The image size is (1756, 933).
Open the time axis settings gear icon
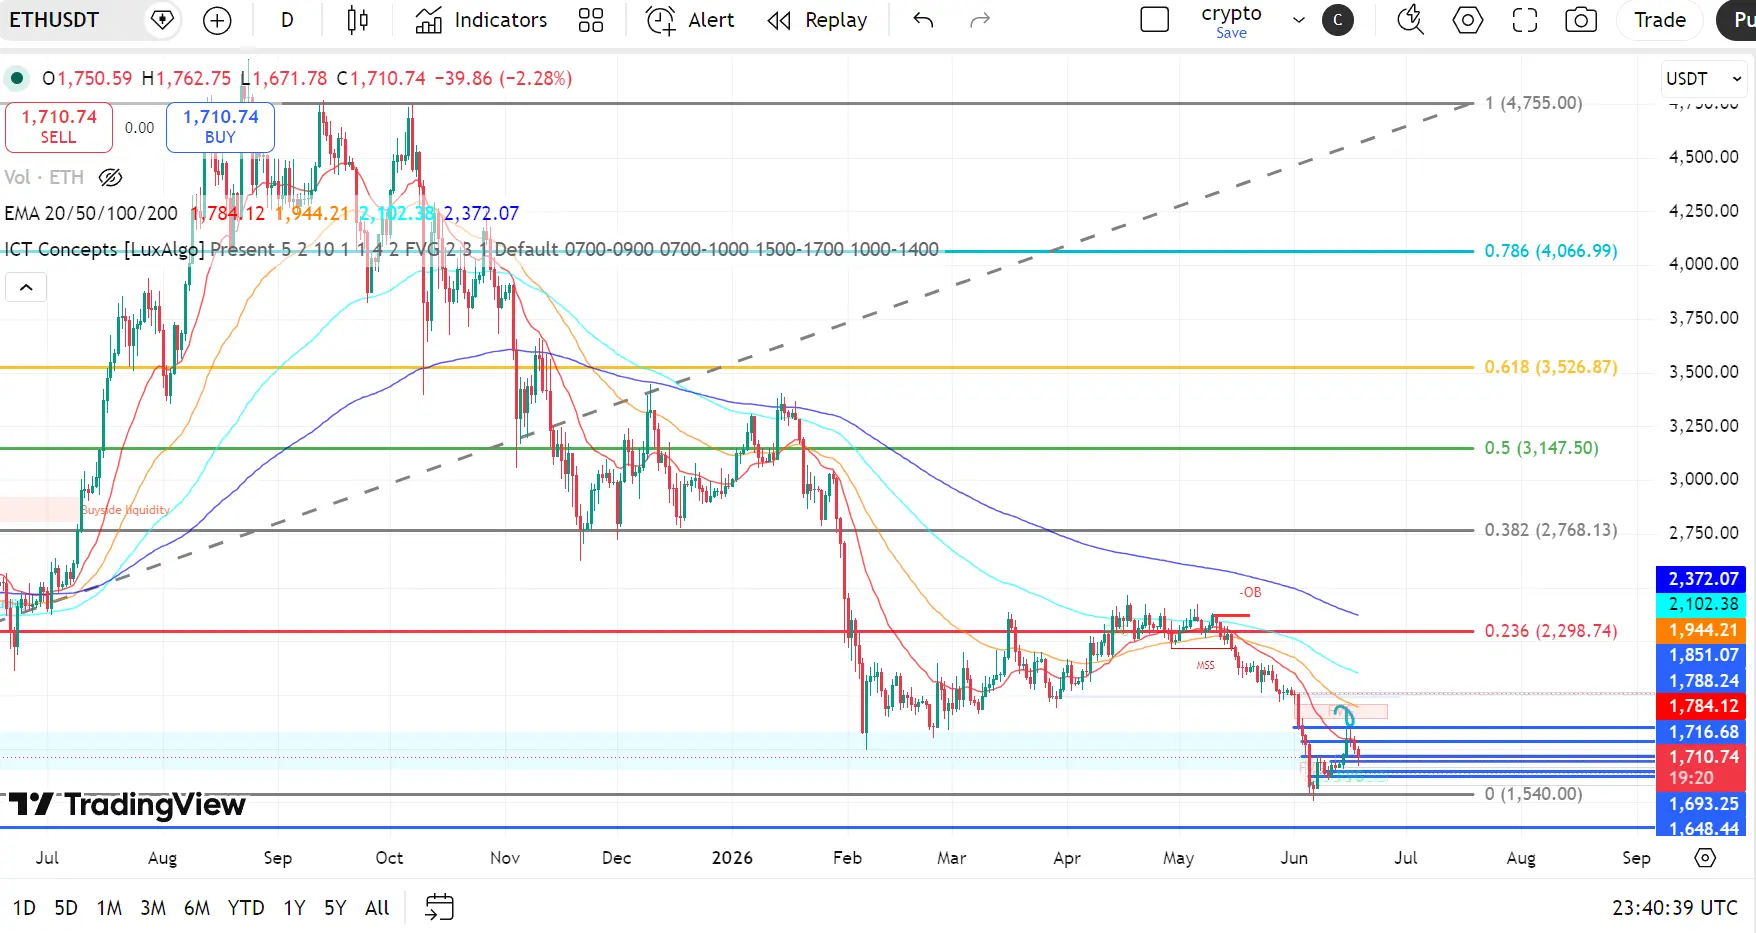1705,858
